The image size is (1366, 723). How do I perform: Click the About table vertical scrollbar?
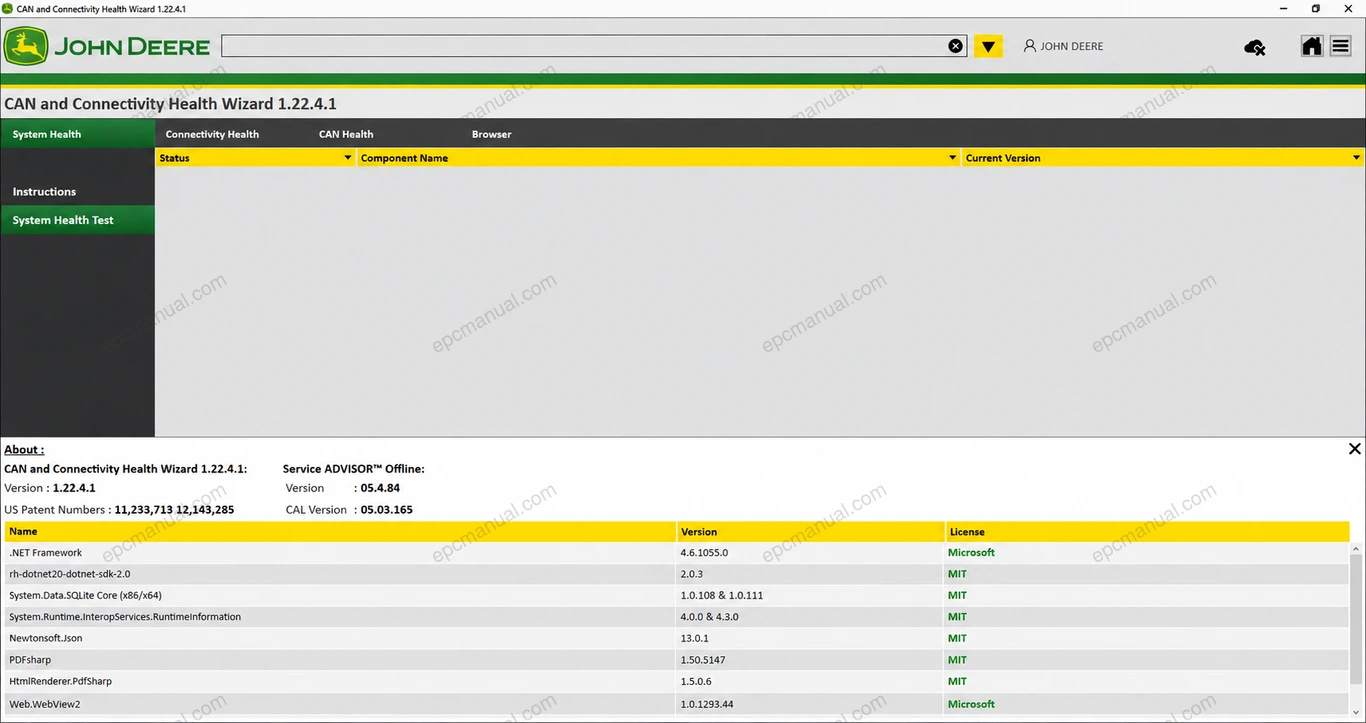(1357, 620)
